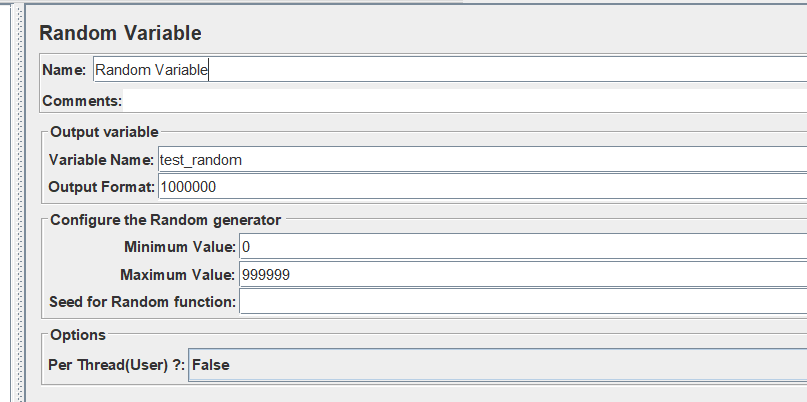Click the Comments: label
Screen dimensions: 807x402
(82, 101)
